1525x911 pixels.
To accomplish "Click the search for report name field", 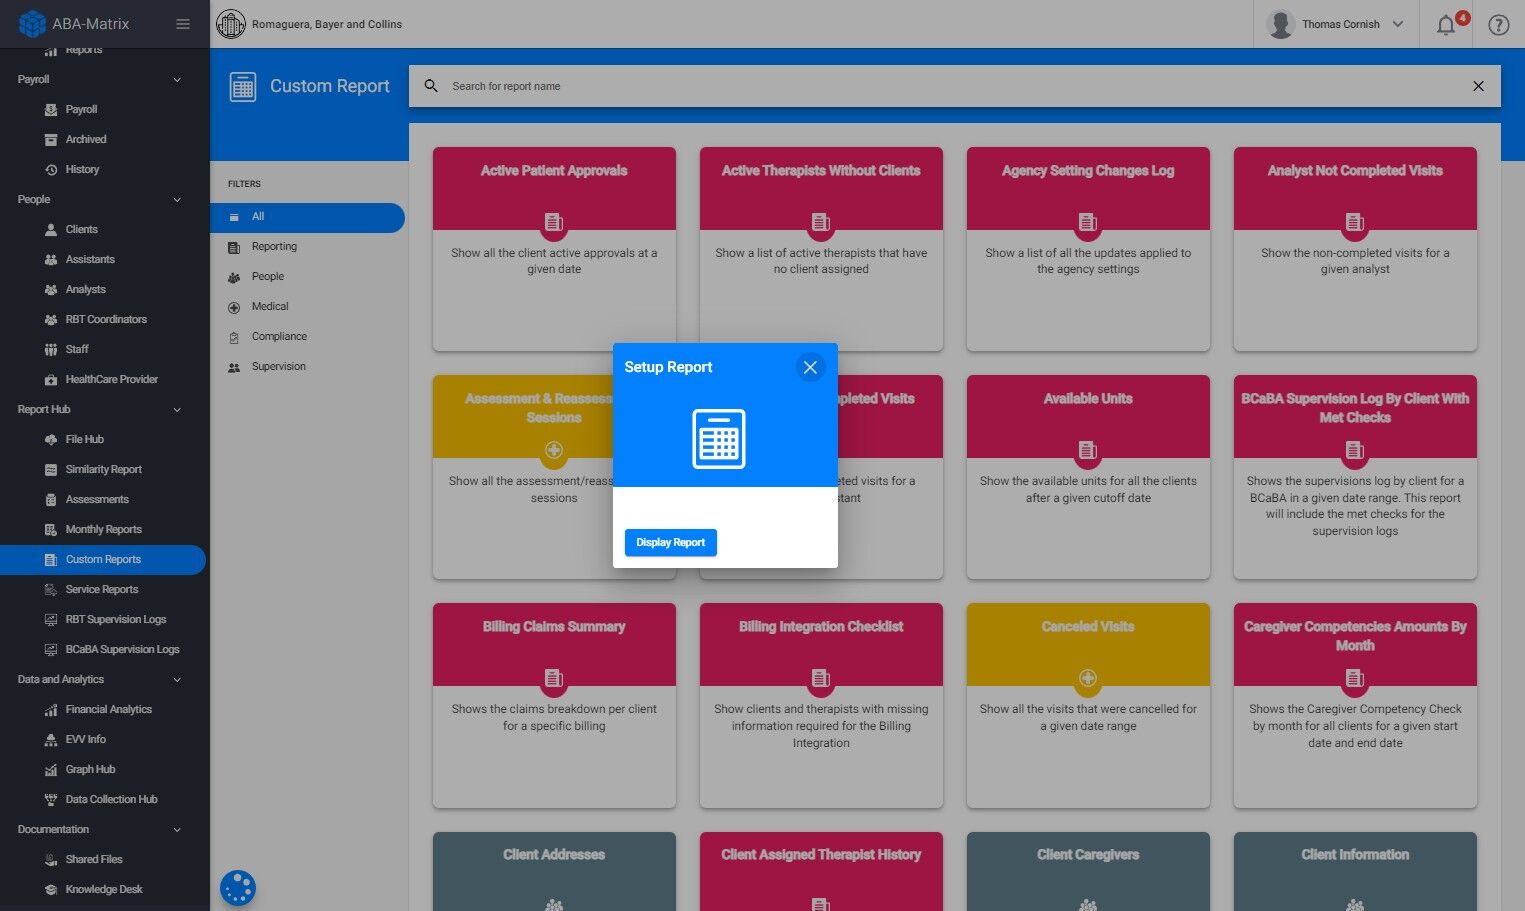I will [955, 86].
